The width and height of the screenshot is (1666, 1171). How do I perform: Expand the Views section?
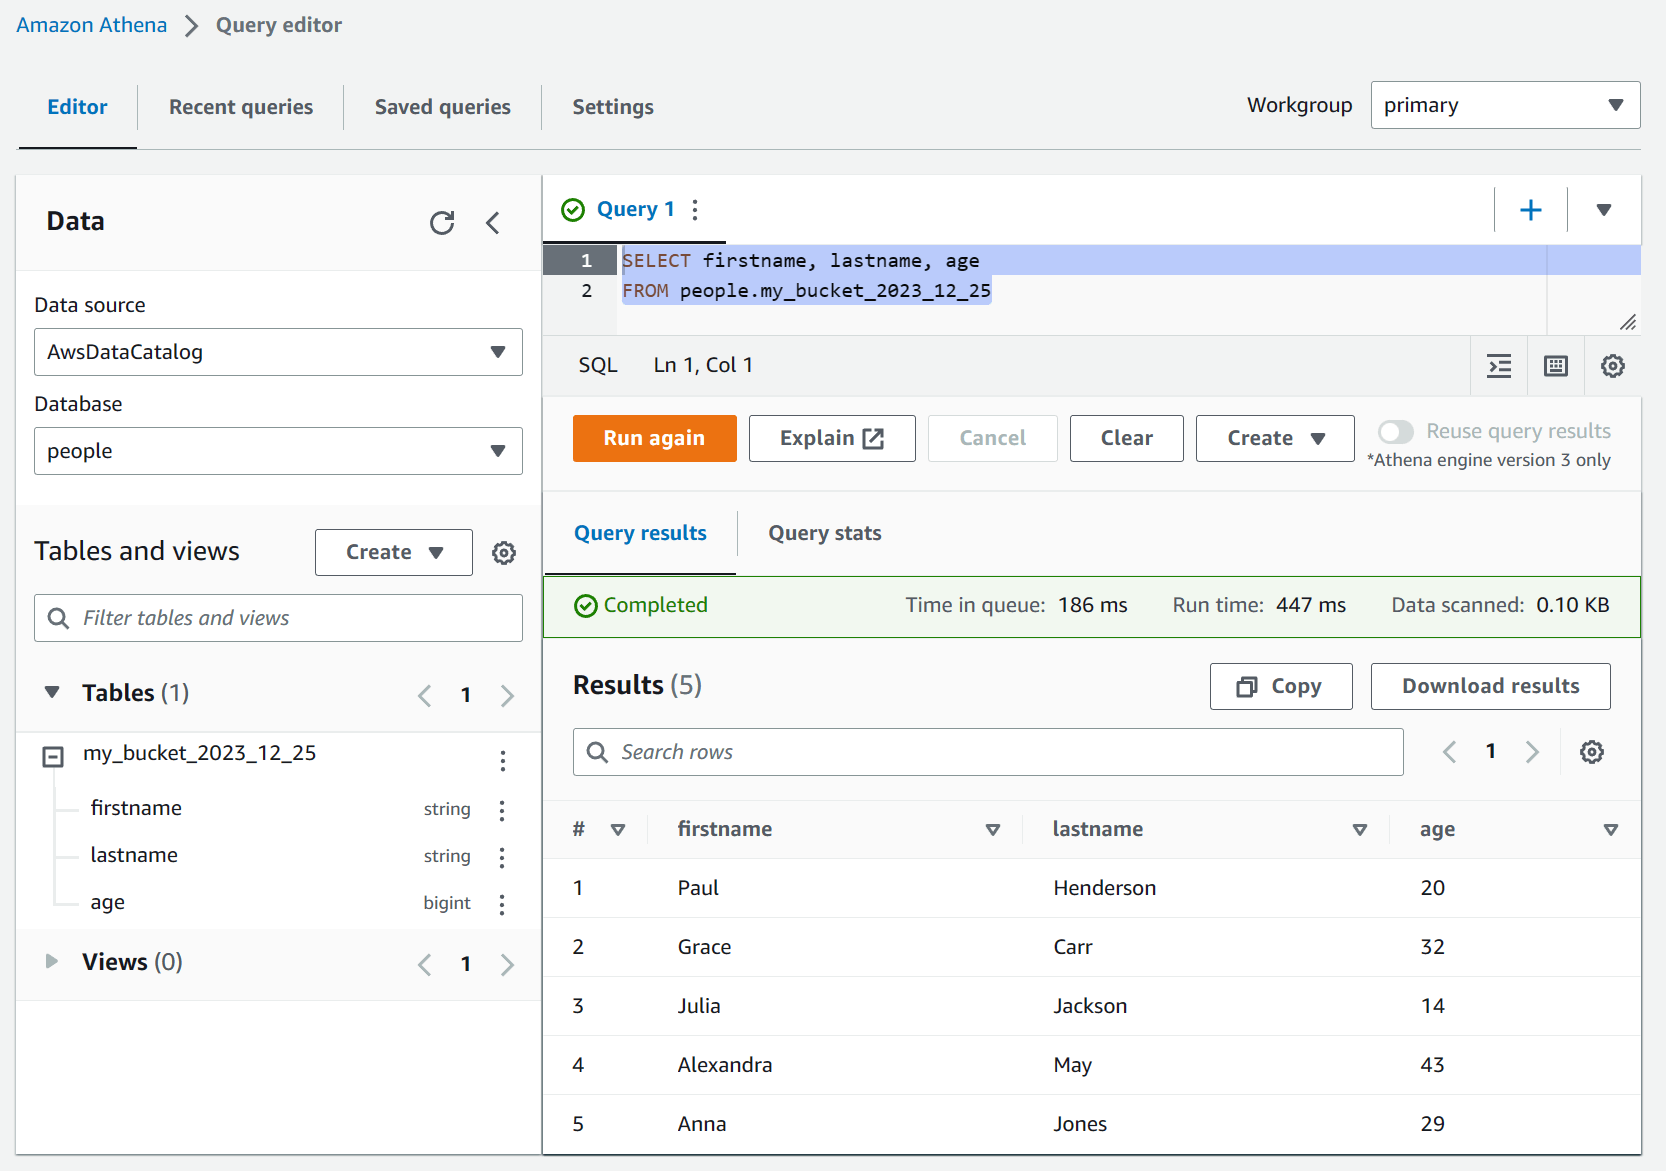(51, 961)
